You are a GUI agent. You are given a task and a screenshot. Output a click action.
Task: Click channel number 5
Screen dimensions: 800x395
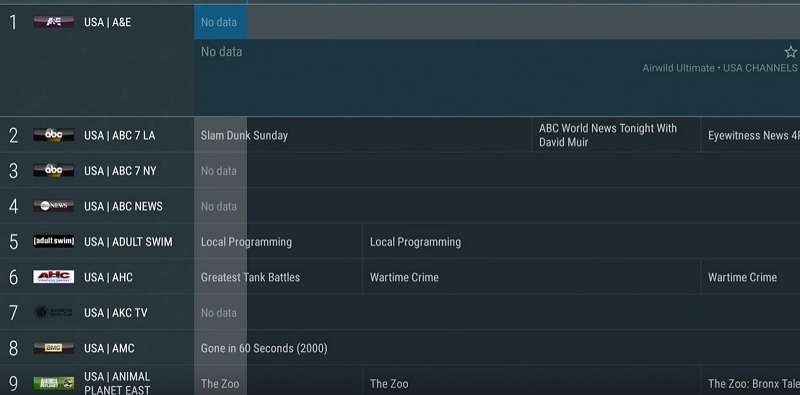click(x=13, y=242)
